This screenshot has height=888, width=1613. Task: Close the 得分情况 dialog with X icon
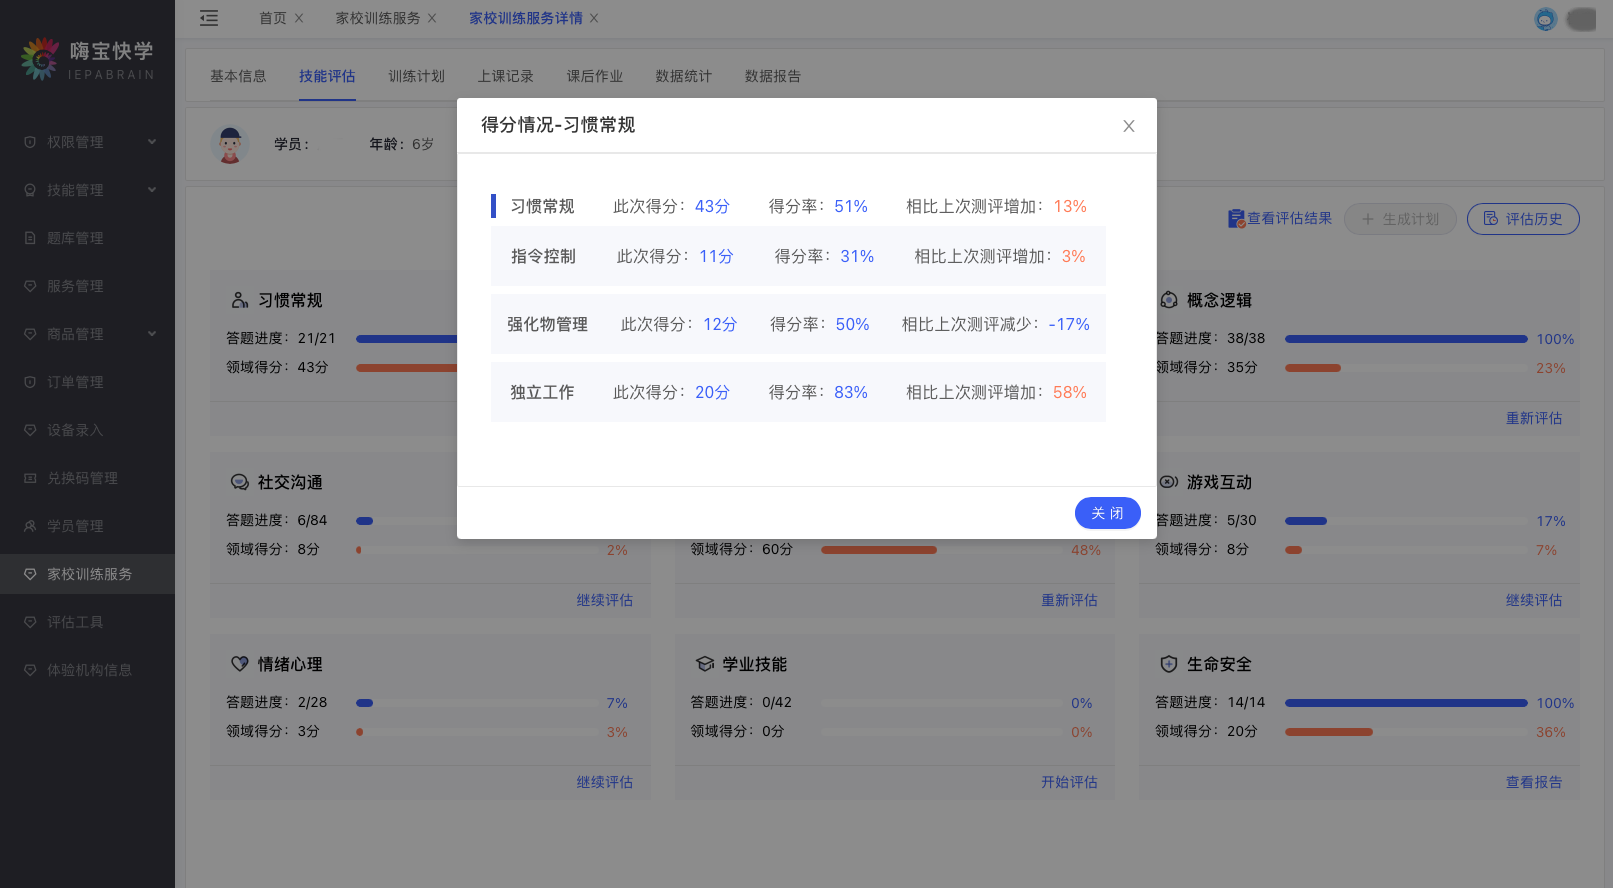coord(1128,126)
